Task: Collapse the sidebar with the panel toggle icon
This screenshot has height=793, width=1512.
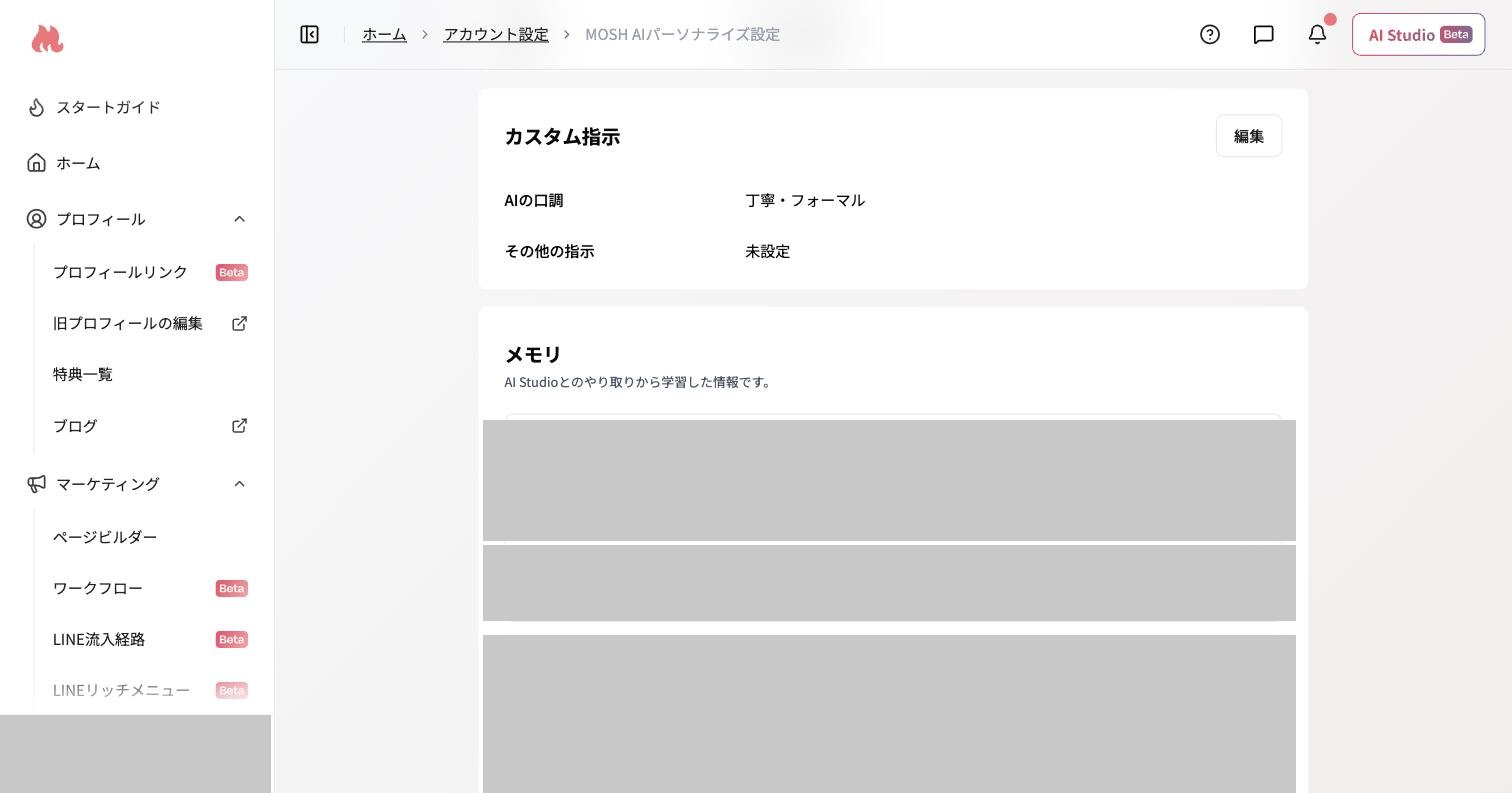Action: click(310, 35)
